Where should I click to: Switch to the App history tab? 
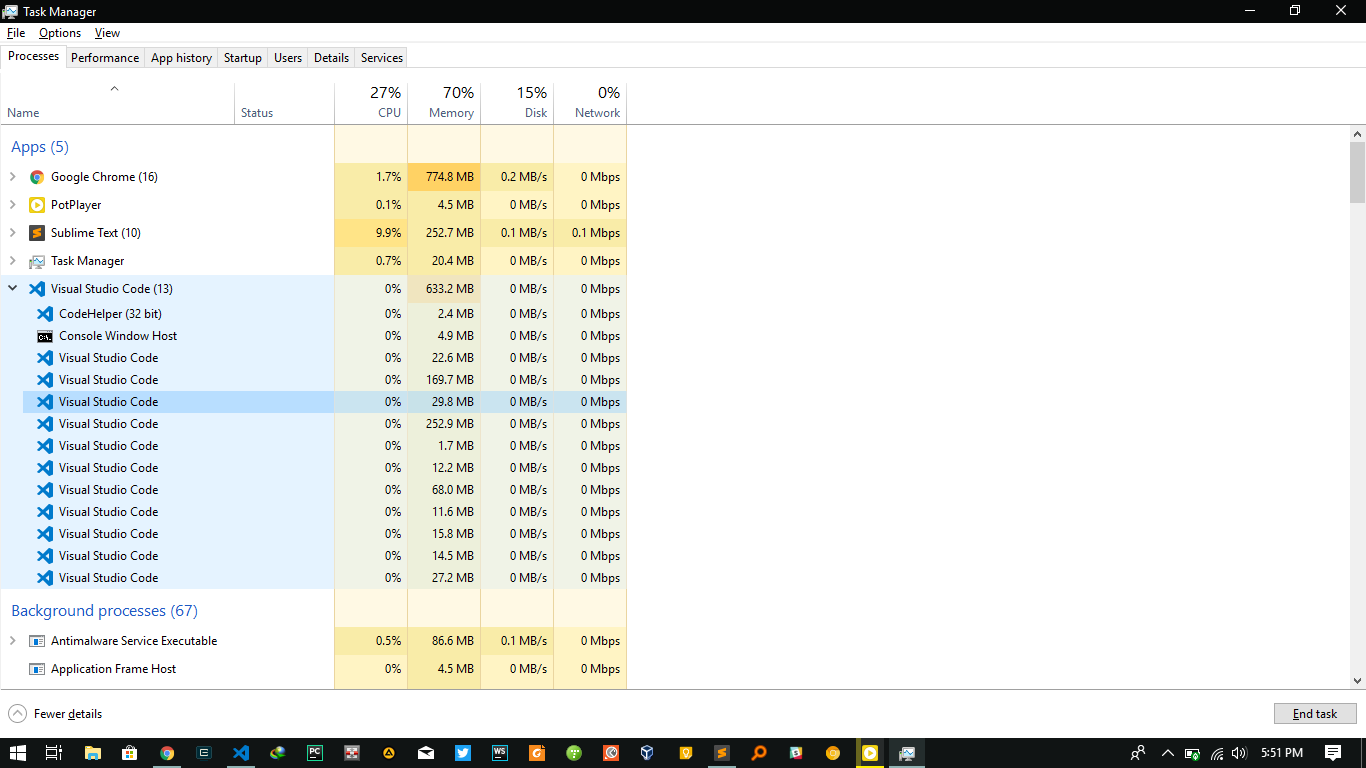coord(181,58)
